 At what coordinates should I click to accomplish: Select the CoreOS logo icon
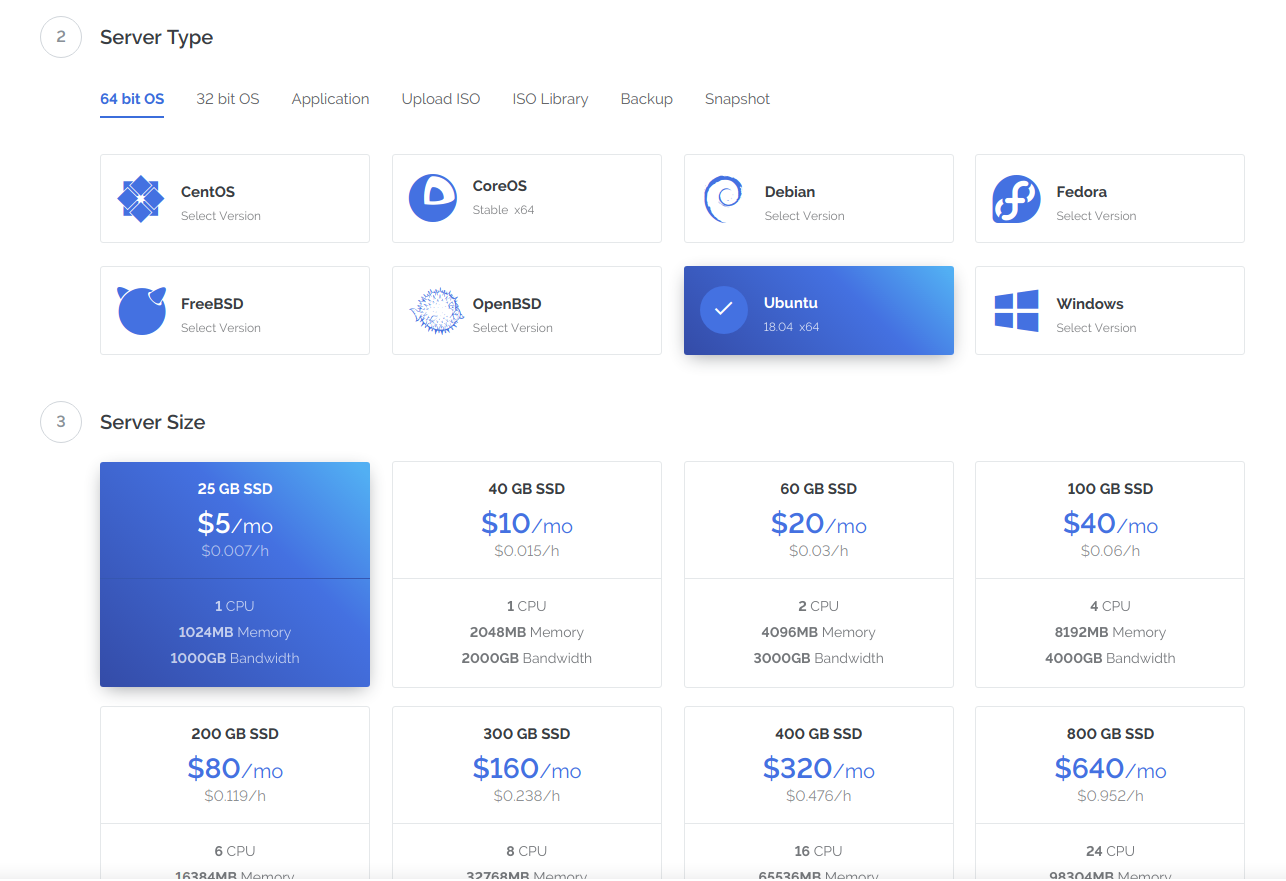coord(432,198)
